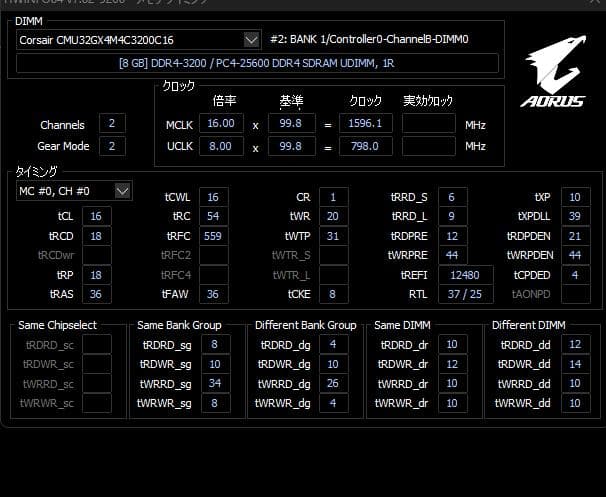606x497 pixels.
Task: Click the tRDWR_dr value 12
Action: [x=453, y=364]
